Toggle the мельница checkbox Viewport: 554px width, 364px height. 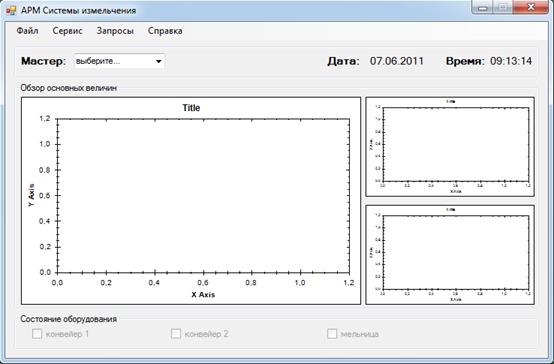coord(332,334)
